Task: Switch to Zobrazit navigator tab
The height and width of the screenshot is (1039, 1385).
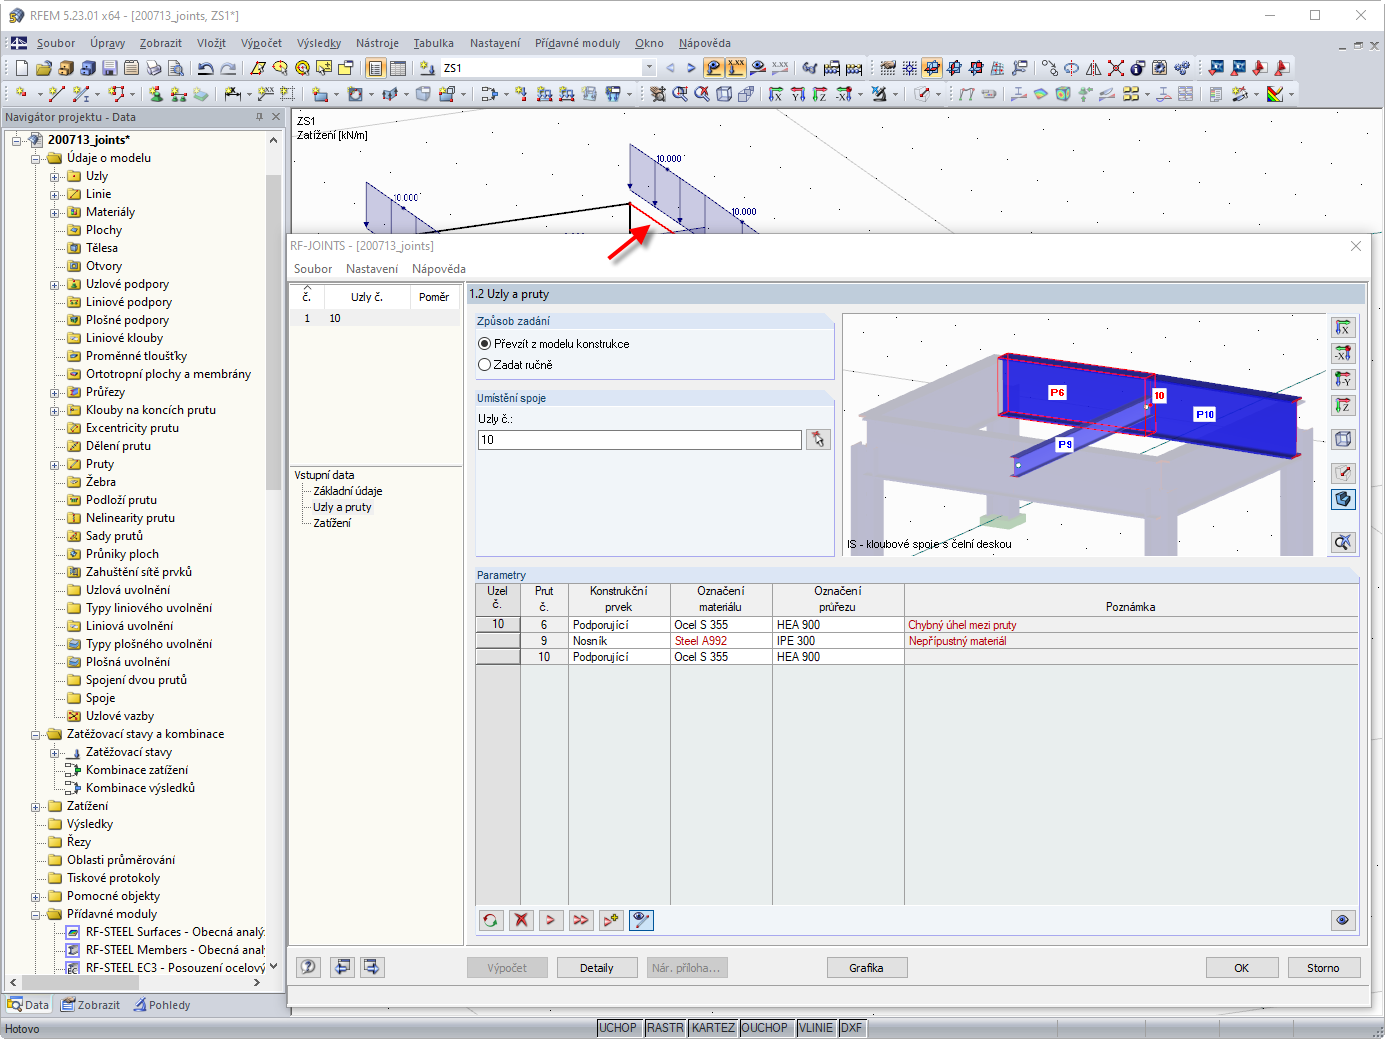Action: click(x=91, y=1005)
